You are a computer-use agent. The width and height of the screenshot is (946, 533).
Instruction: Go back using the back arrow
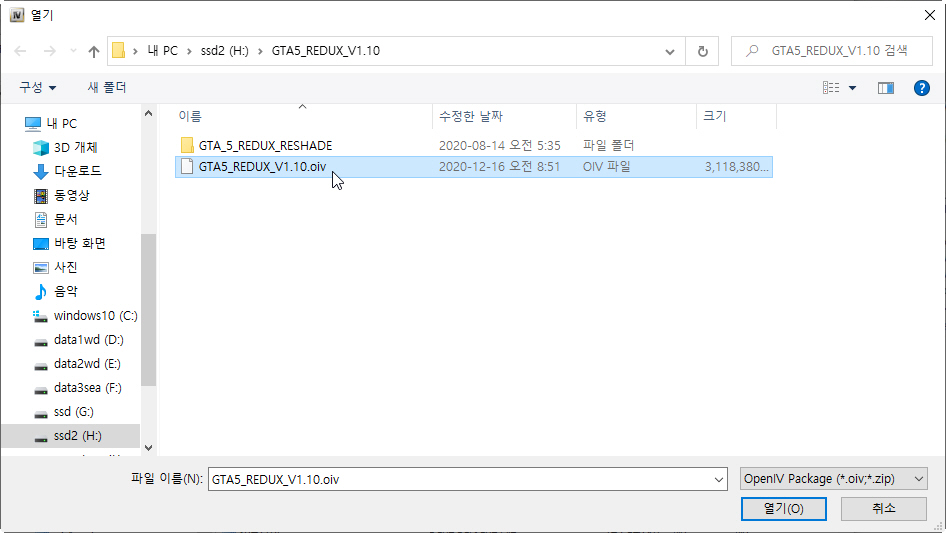pos(20,51)
